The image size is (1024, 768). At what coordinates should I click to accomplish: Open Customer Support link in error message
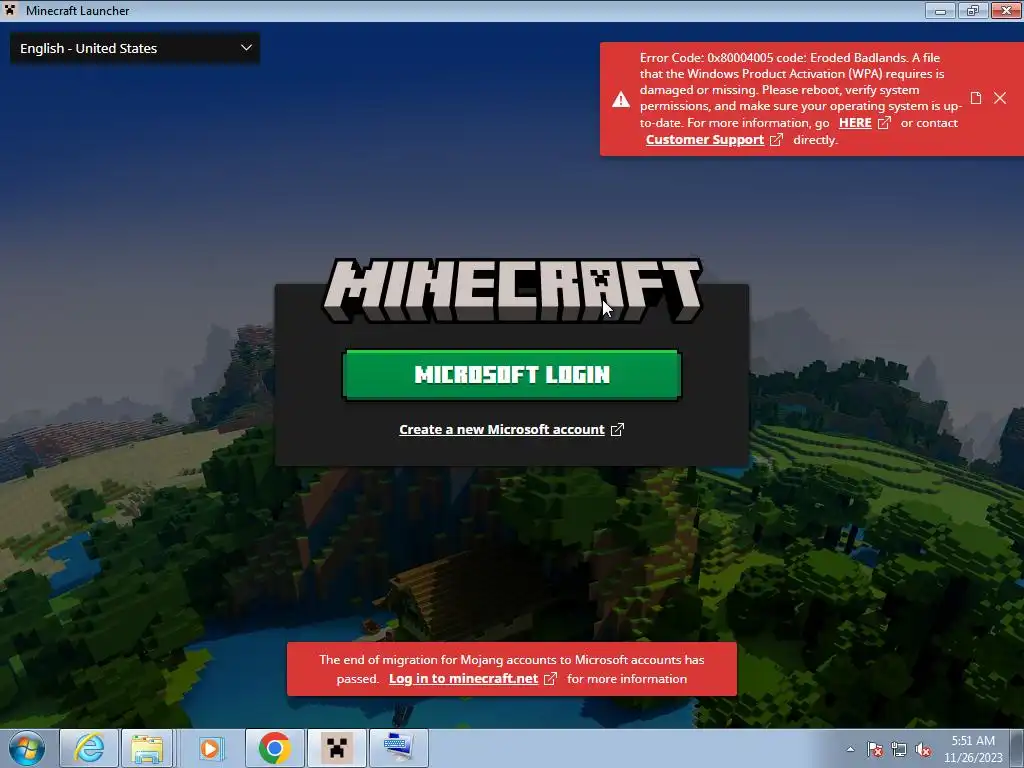[705, 140]
